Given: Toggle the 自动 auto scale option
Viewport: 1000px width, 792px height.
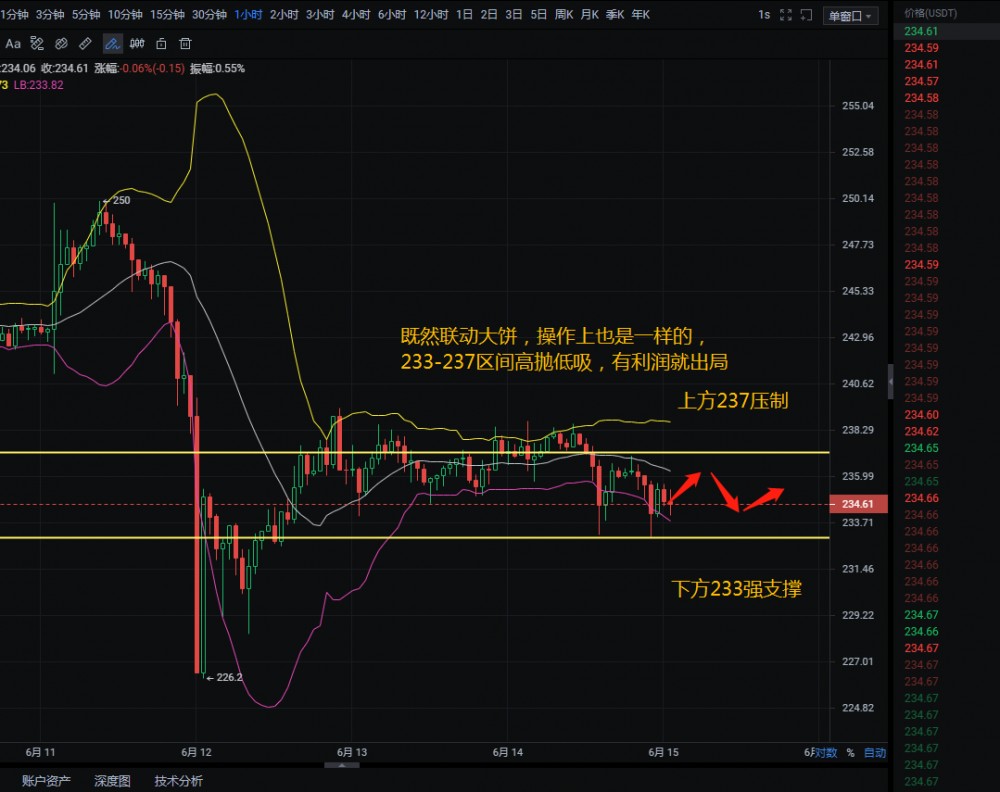Looking at the screenshot, I should [874, 753].
